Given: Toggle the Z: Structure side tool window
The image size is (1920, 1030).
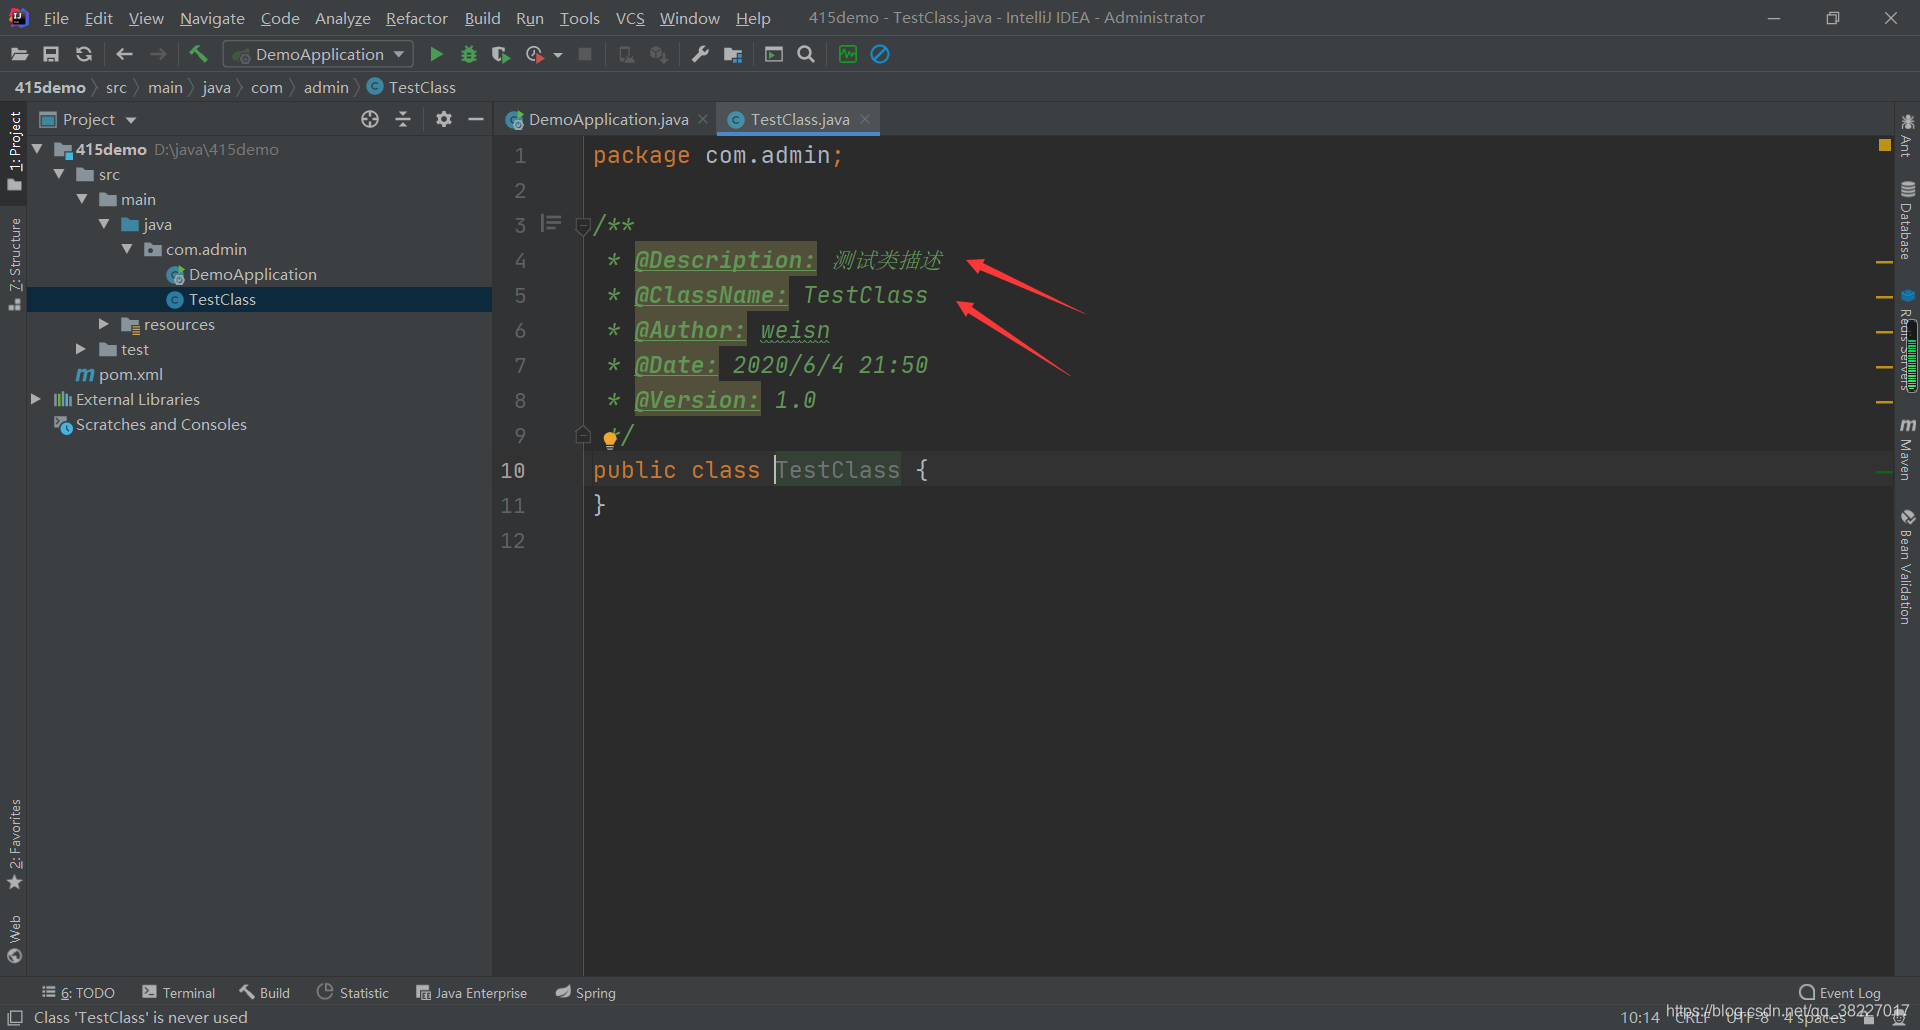Looking at the screenshot, I should [x=14, y=263].
